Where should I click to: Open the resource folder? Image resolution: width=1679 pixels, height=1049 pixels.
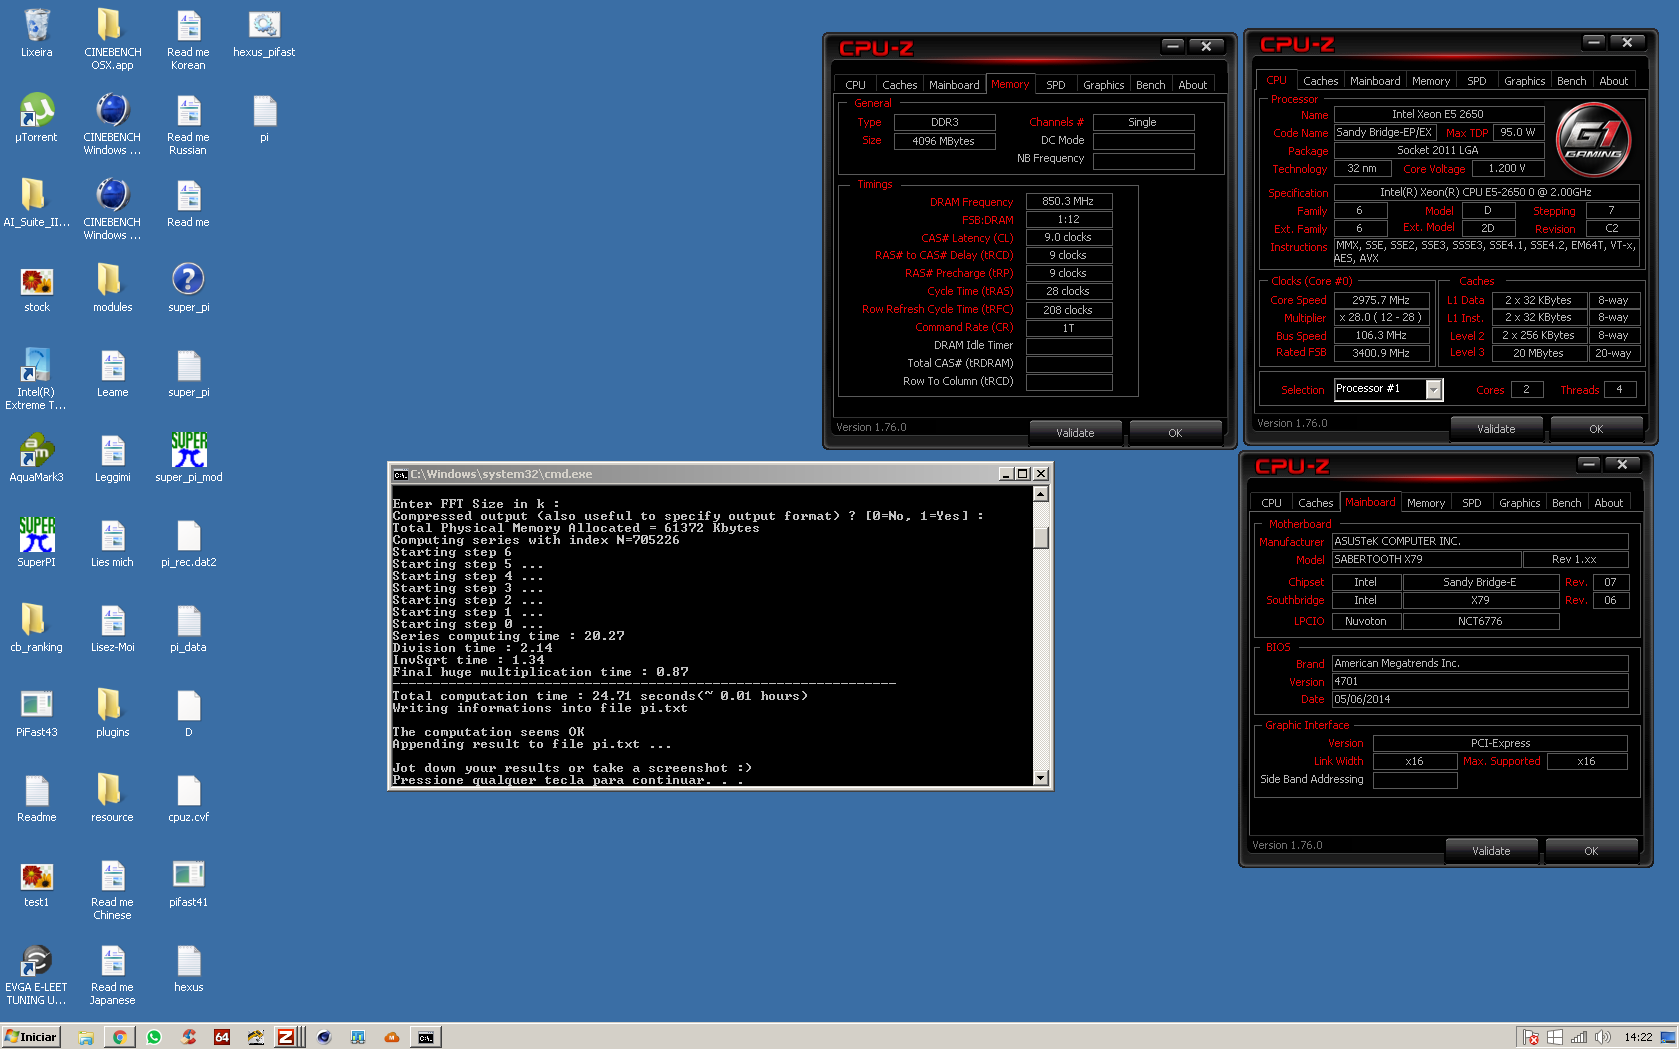tap(113, 797)
